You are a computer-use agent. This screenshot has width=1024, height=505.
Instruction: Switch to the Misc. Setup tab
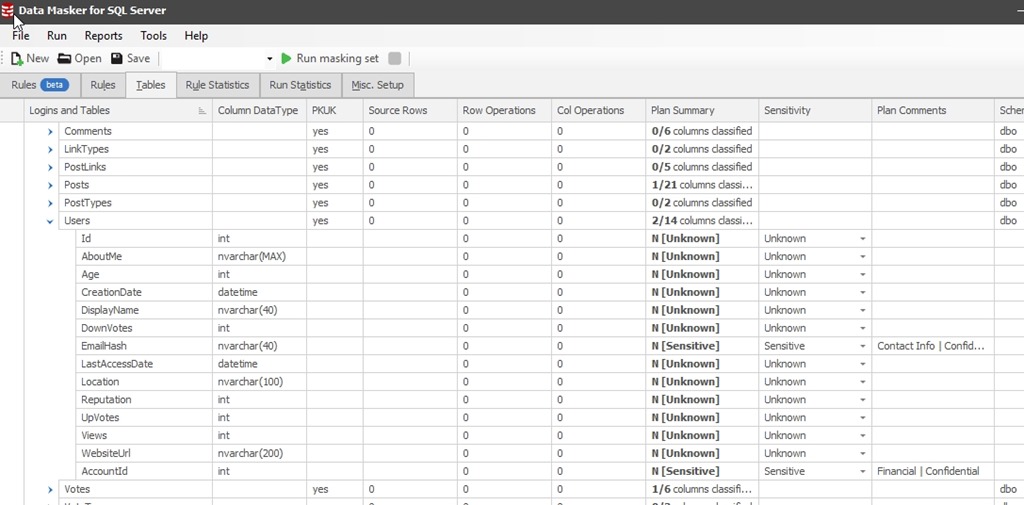click(x=376, y=85)
